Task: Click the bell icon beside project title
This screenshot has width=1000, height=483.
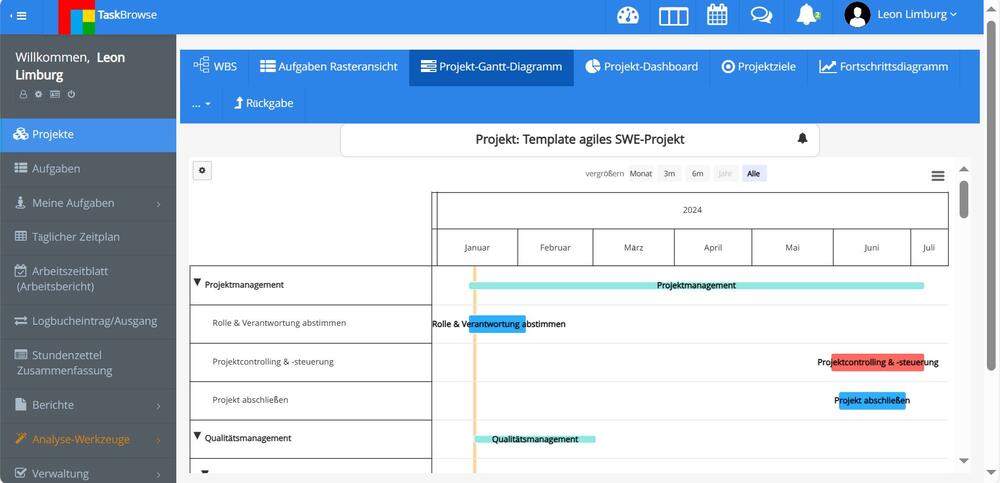Action: [x=802, y=138]
